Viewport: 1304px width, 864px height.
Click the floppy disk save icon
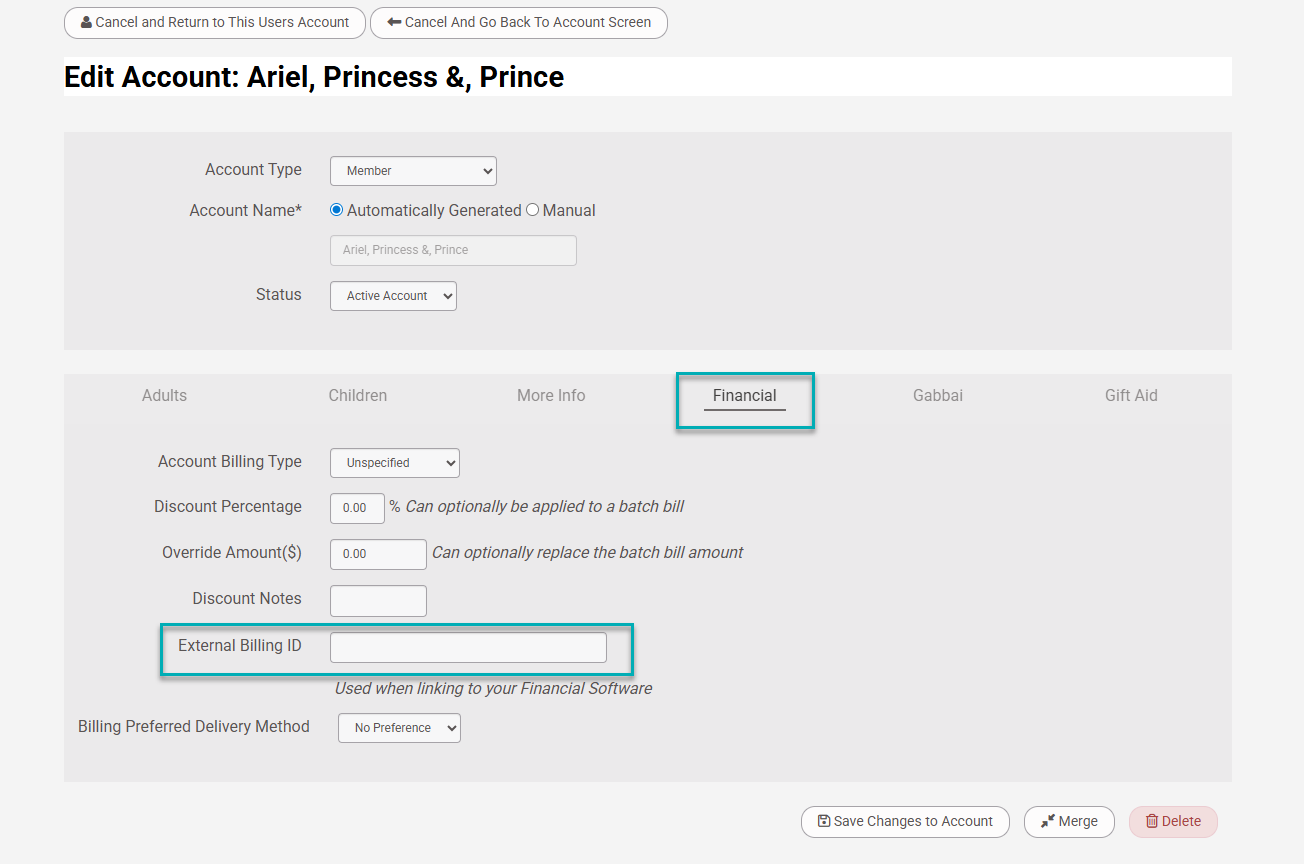(x=824, y=821)
